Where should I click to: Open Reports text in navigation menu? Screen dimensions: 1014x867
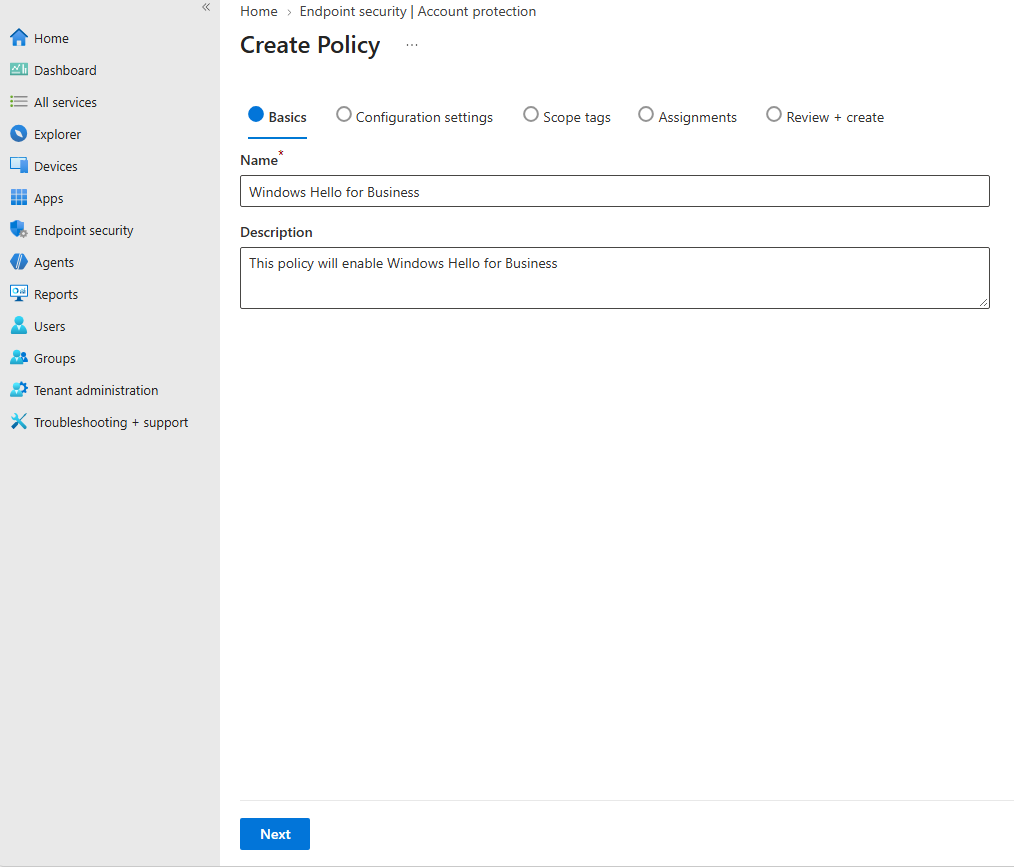tap(56, 294)
